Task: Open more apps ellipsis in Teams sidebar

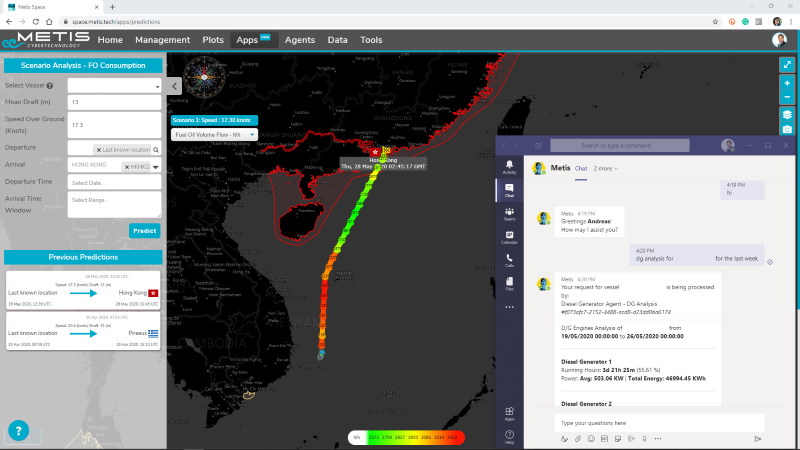Action: (x=509, y=307)
